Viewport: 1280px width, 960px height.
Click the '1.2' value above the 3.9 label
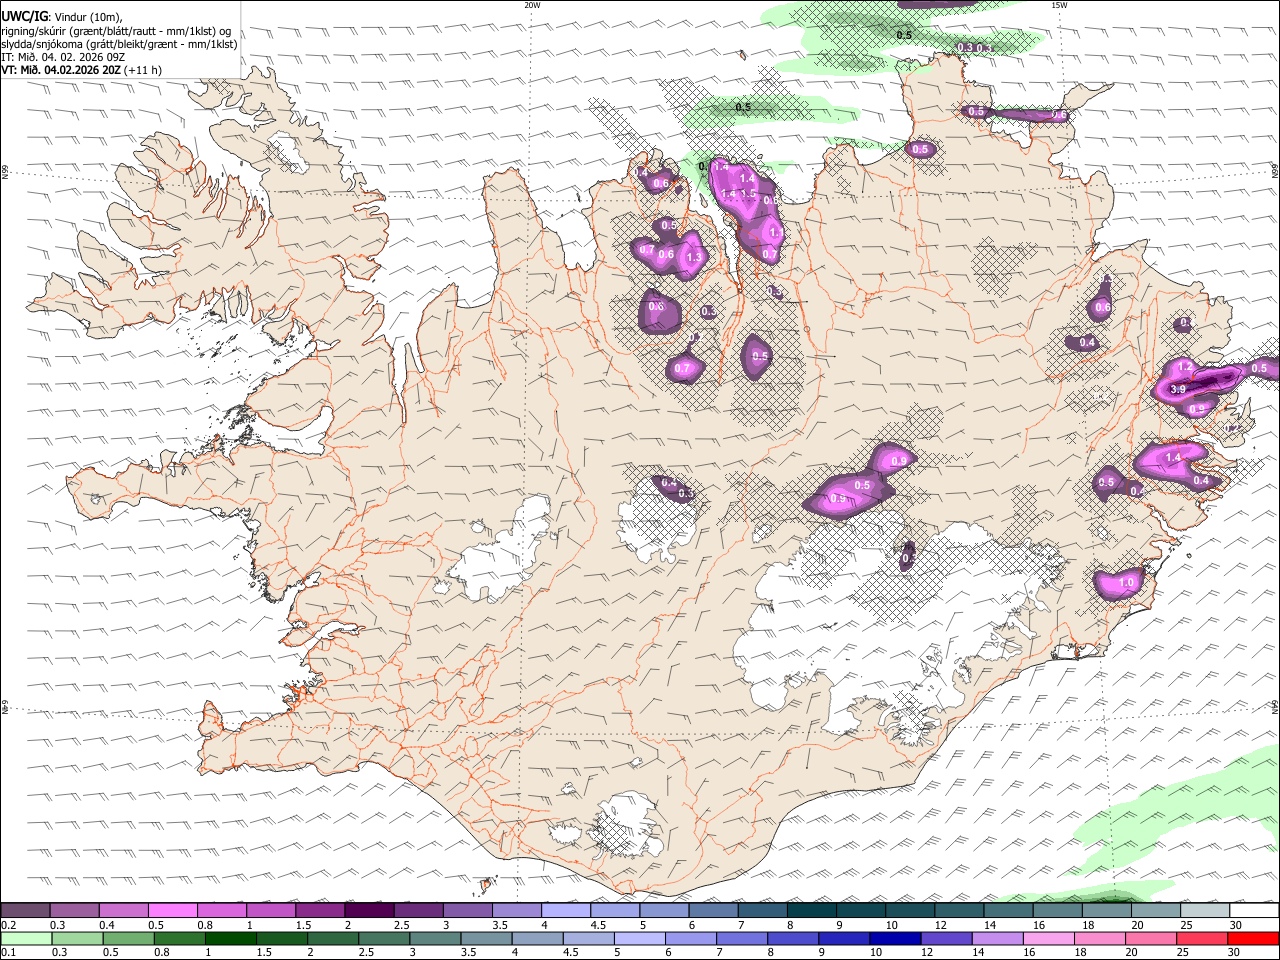pyautogui.click(x=1185, y=367)
